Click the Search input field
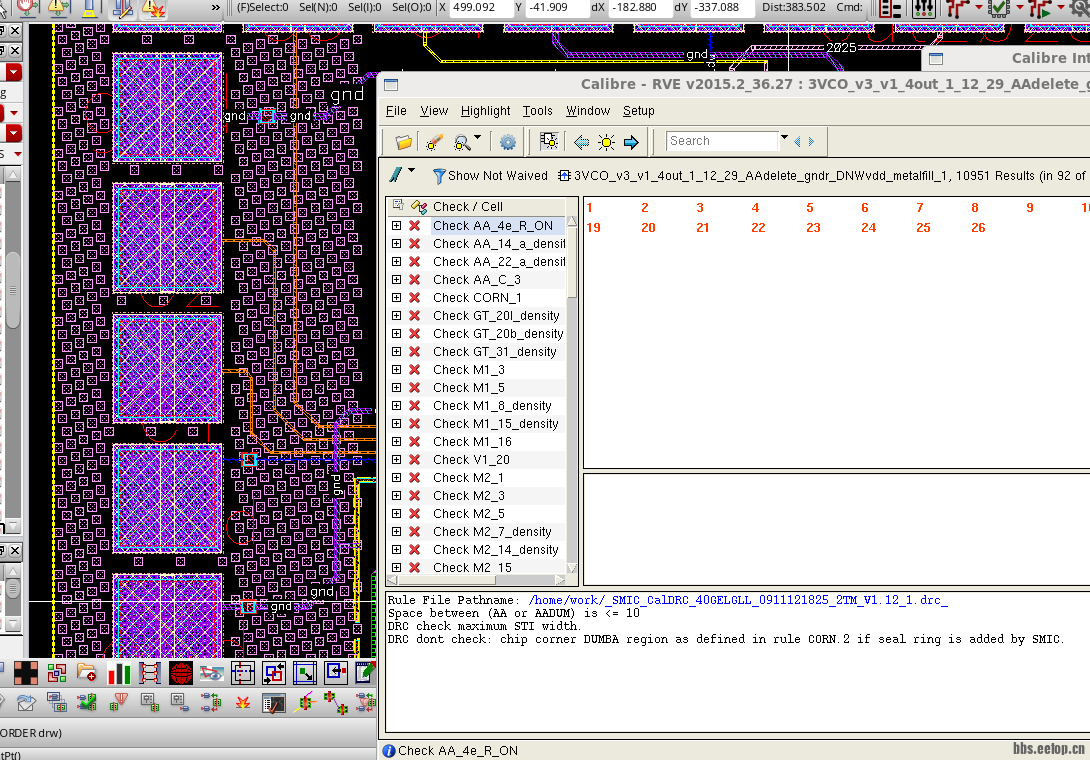1090x760 pixels. [x=722, y=141]
